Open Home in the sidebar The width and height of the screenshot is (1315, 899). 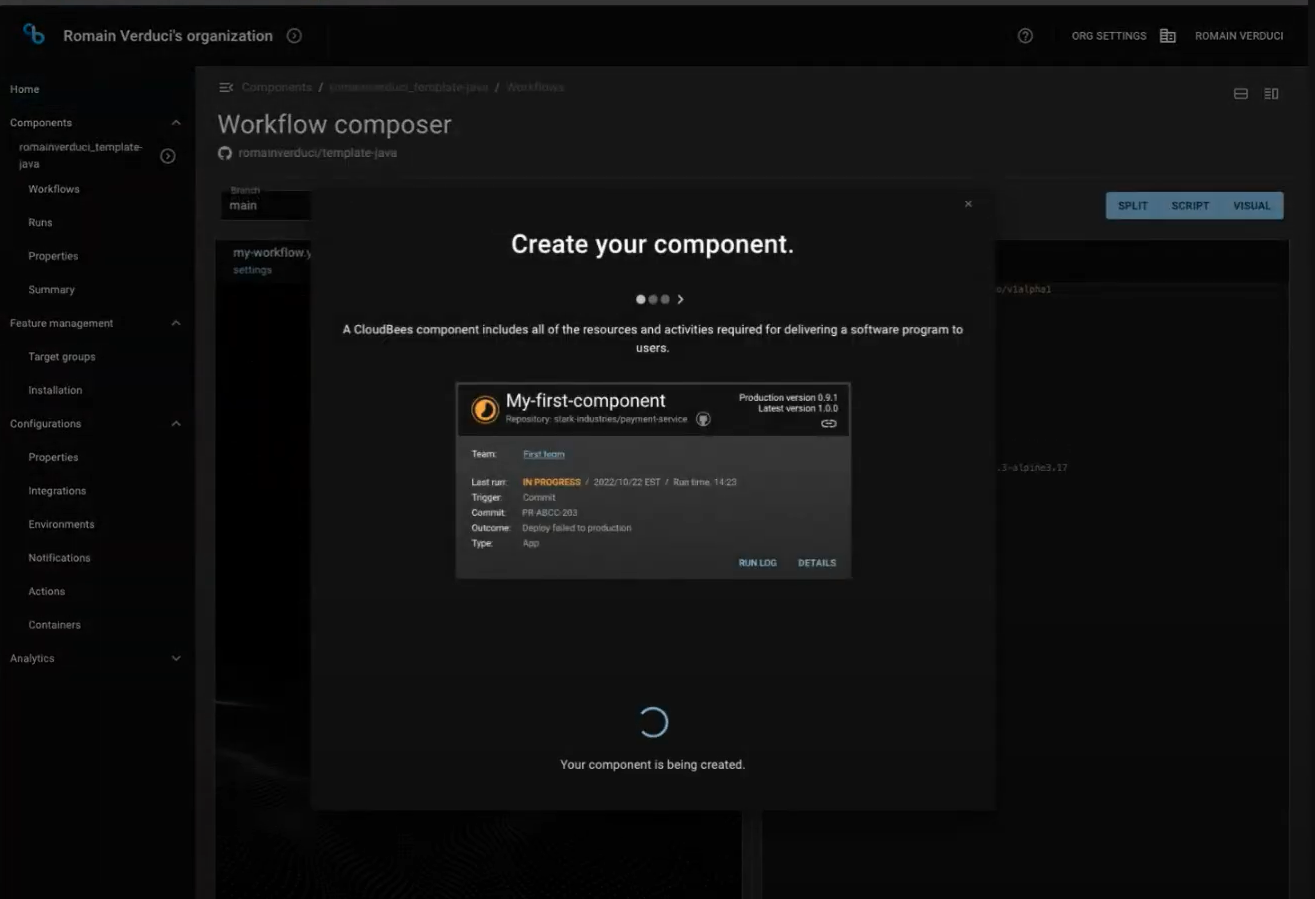tap(25, 89)
